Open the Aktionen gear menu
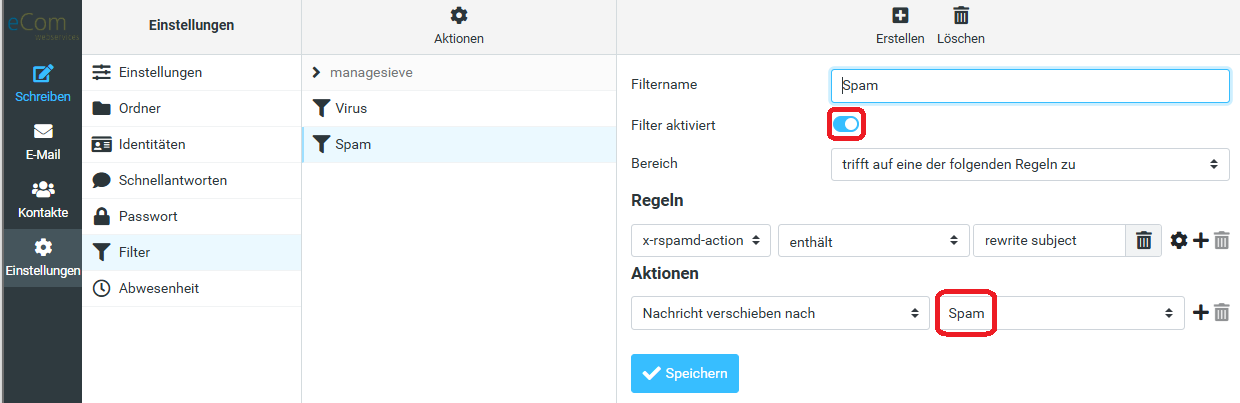Viewport: 1240px width, 403px height. click(459, 26)
